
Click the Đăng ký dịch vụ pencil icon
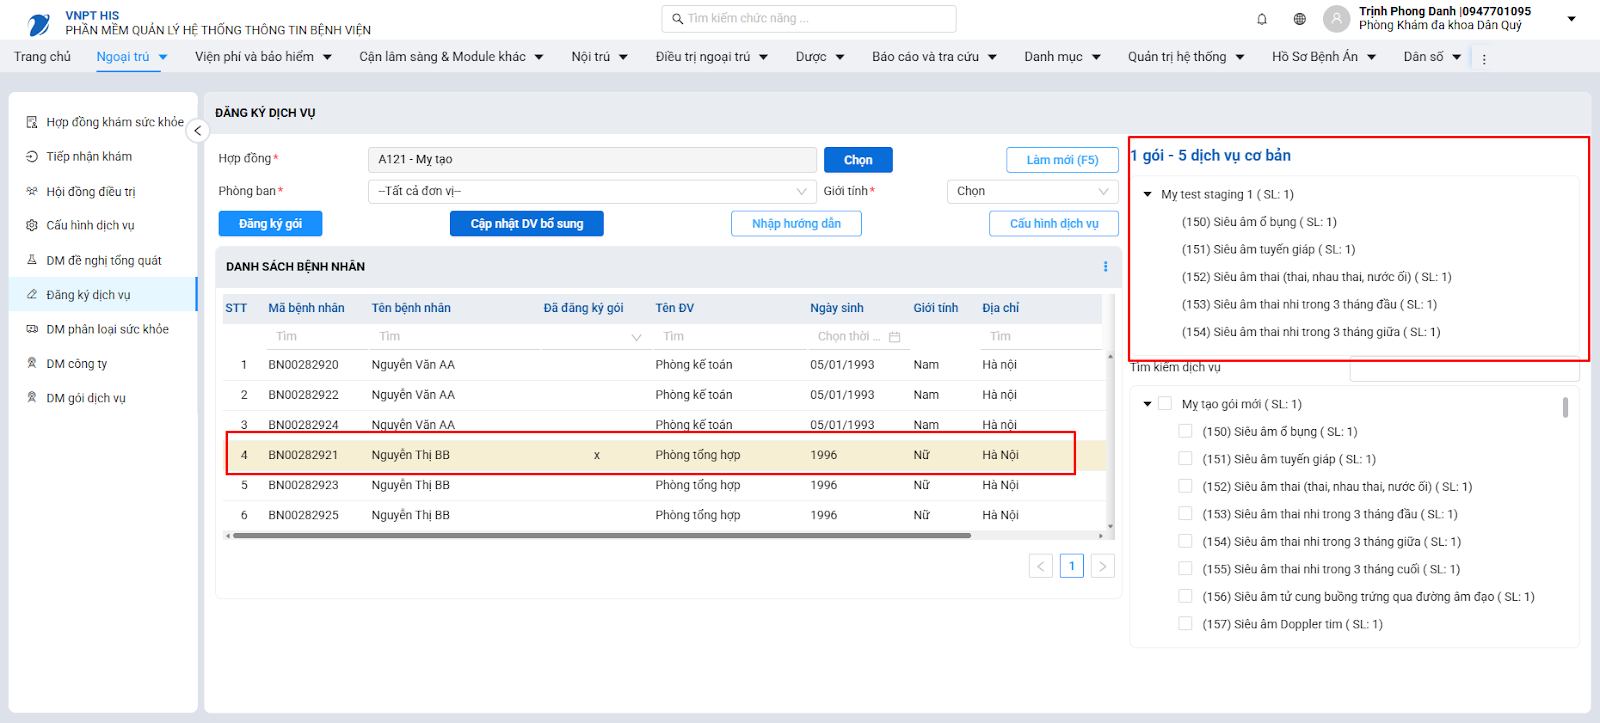click(32, 295)
